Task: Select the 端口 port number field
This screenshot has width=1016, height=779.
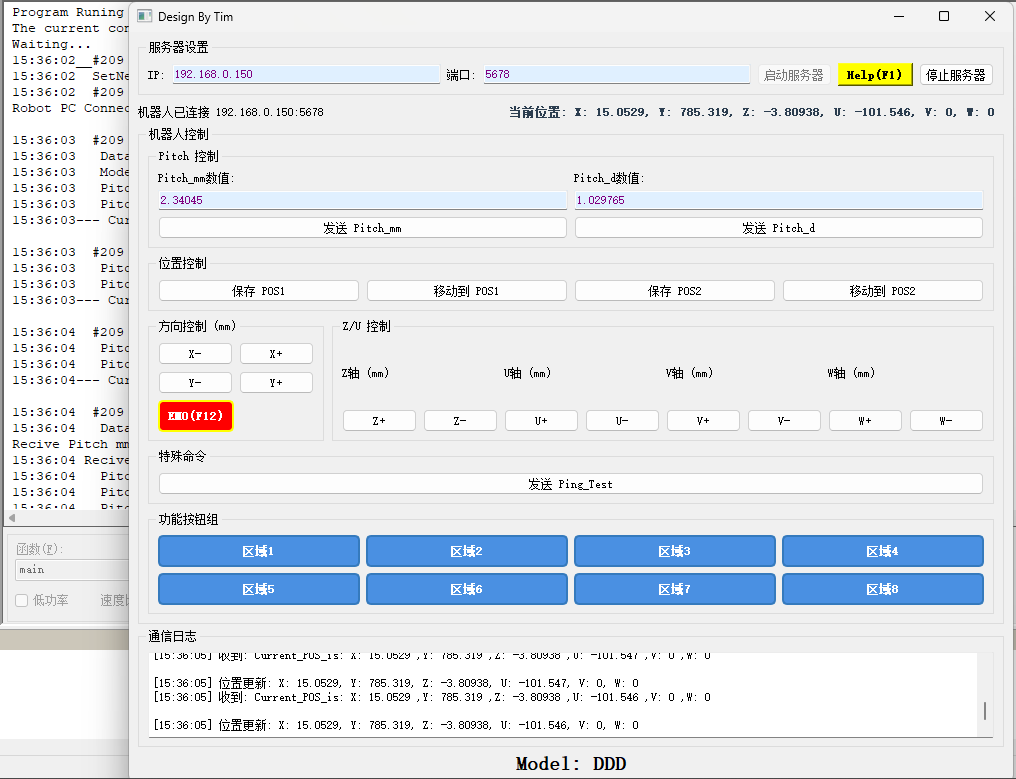Action: (x=615, y=74)
